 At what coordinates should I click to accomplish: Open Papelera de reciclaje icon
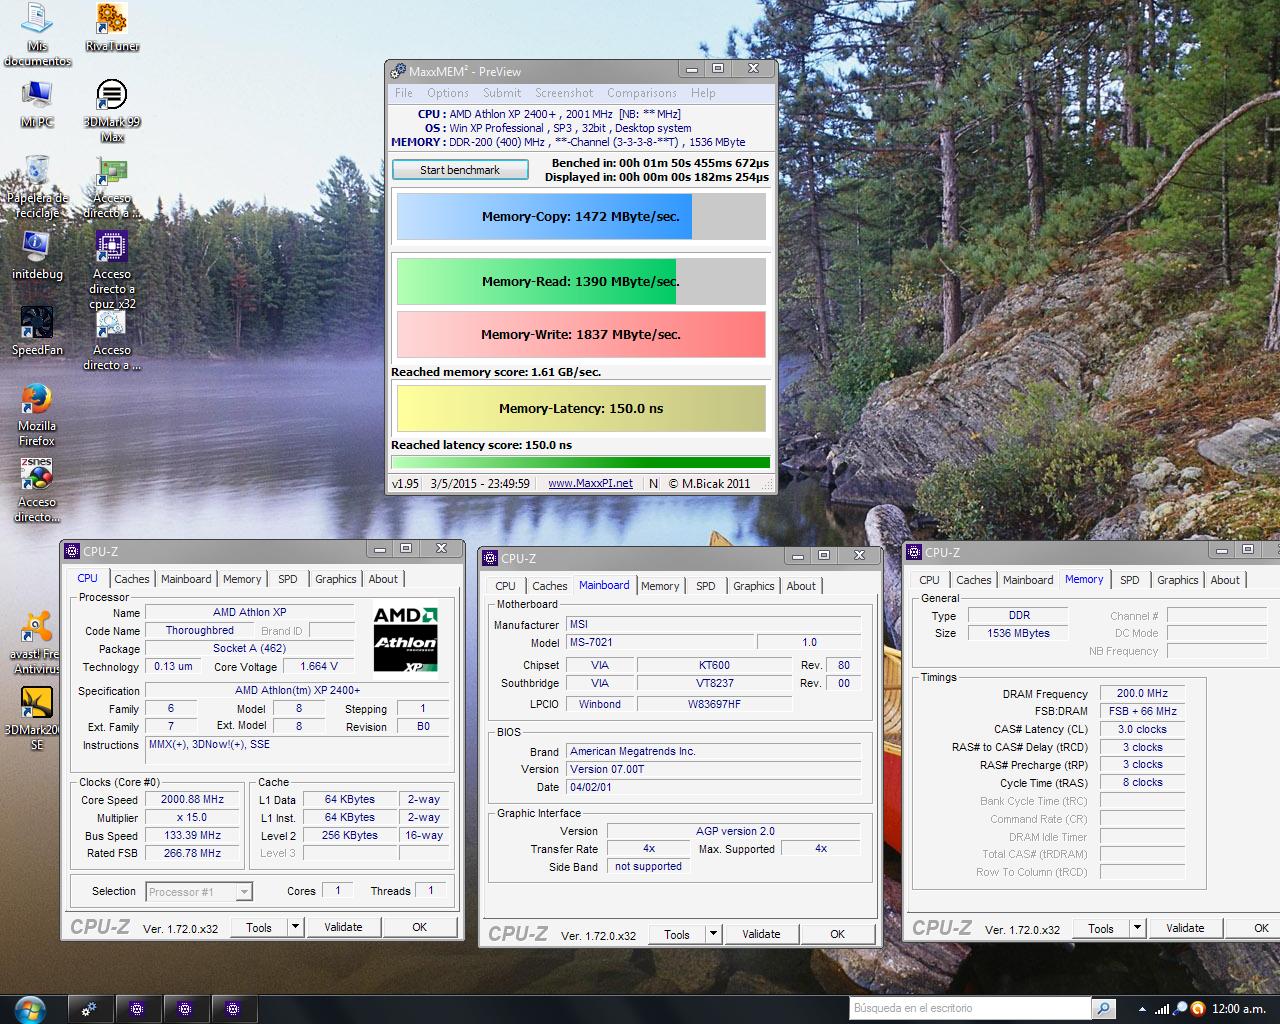pyautogui.click(x=37, y=187)
